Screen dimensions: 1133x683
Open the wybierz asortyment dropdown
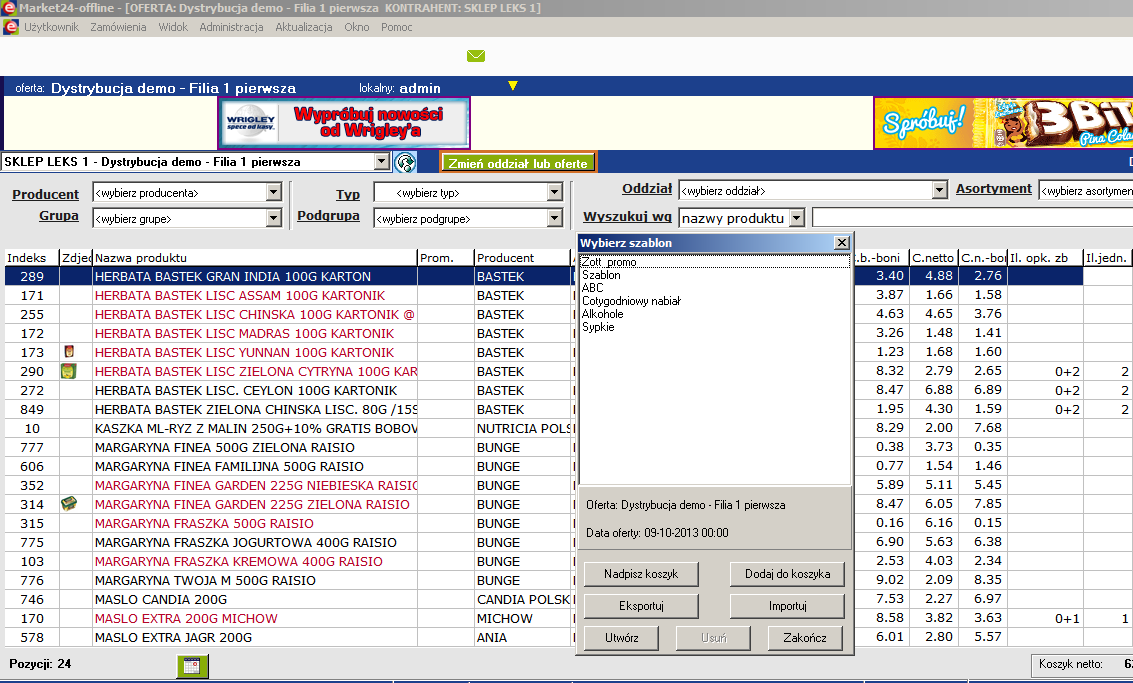click(x=1085, y=190)
